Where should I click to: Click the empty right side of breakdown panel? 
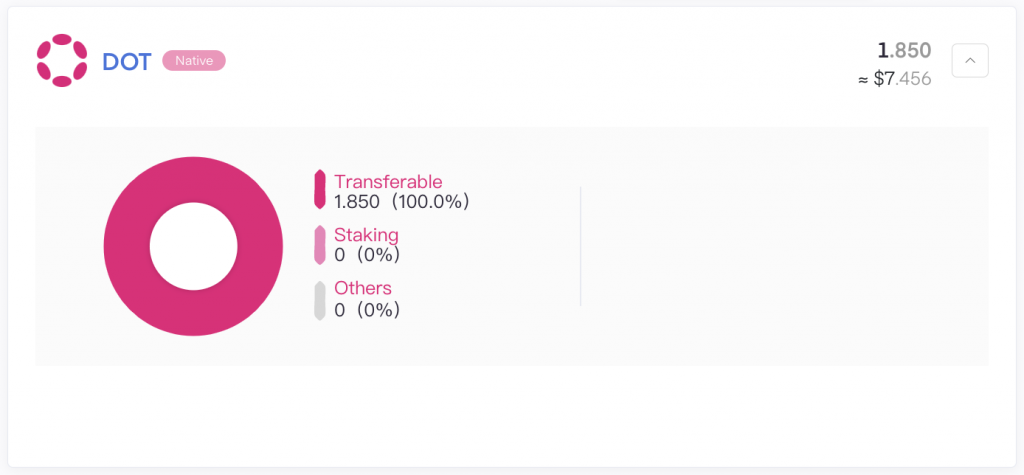784,246
